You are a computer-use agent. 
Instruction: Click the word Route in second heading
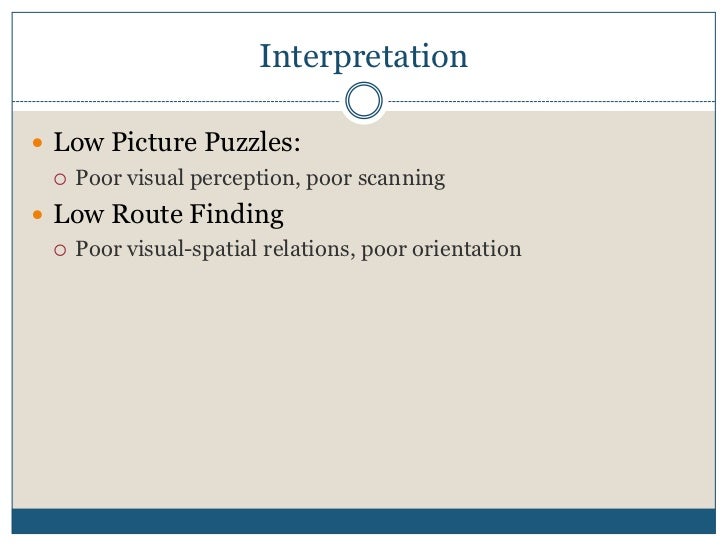click(147, 215)
